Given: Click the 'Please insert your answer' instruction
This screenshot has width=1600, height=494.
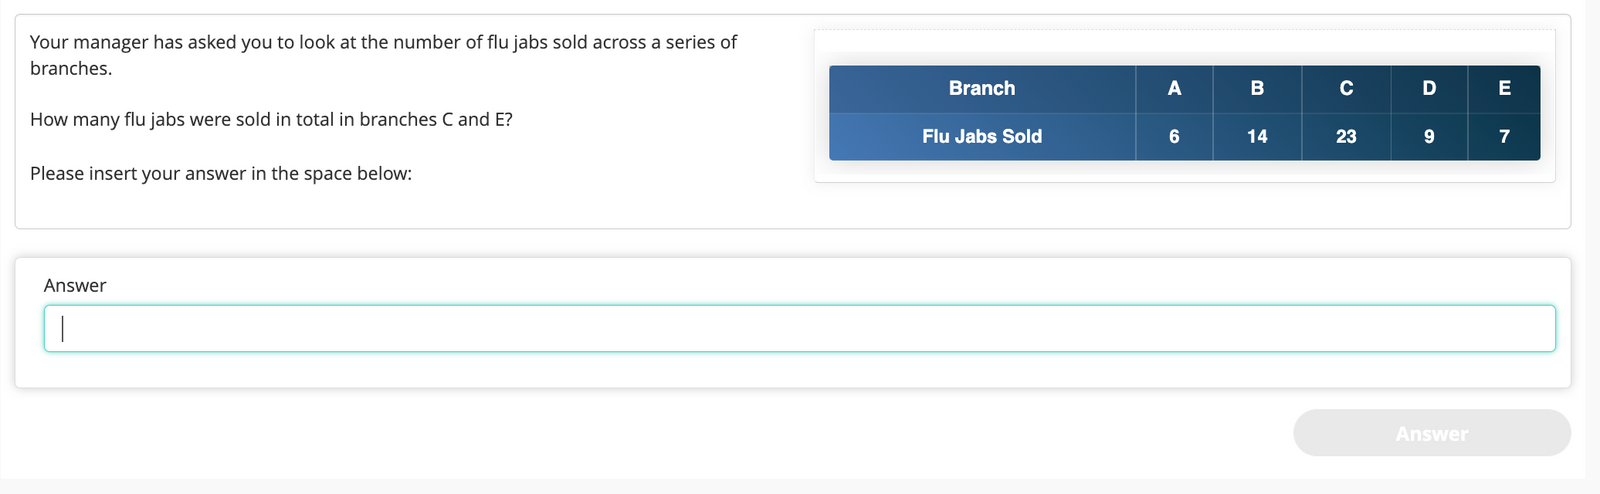Looking at the screenshot, I should click(221, 174).
